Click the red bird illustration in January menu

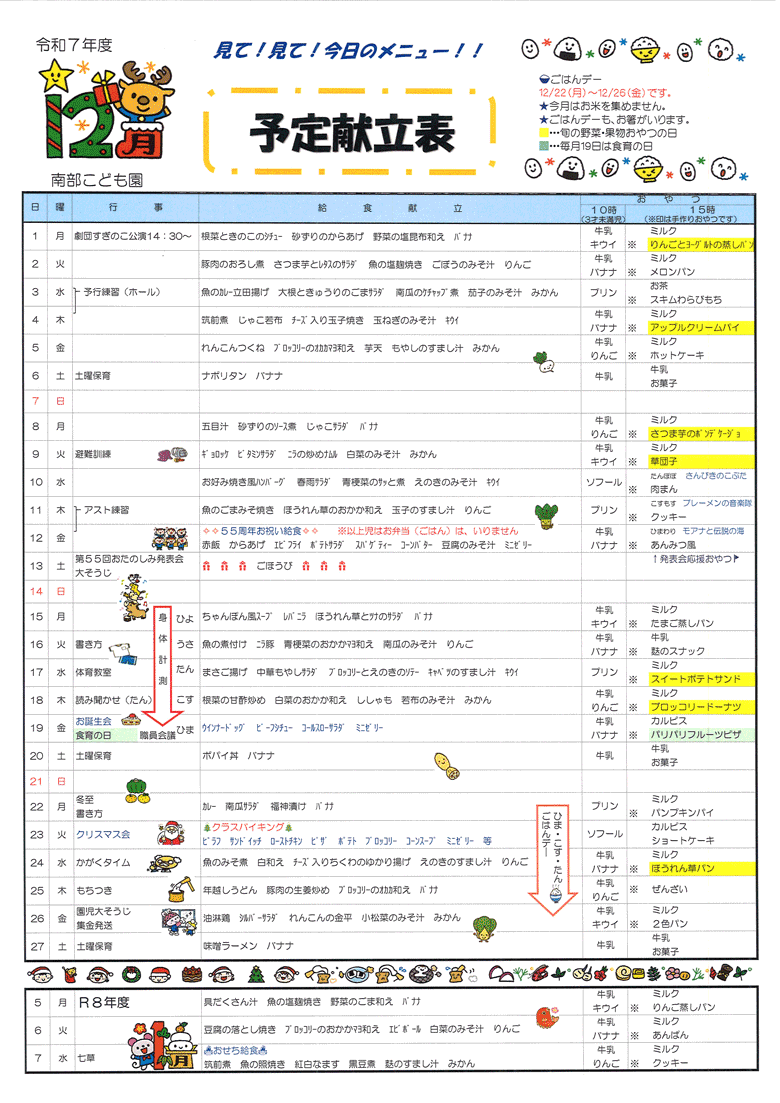545,1018
